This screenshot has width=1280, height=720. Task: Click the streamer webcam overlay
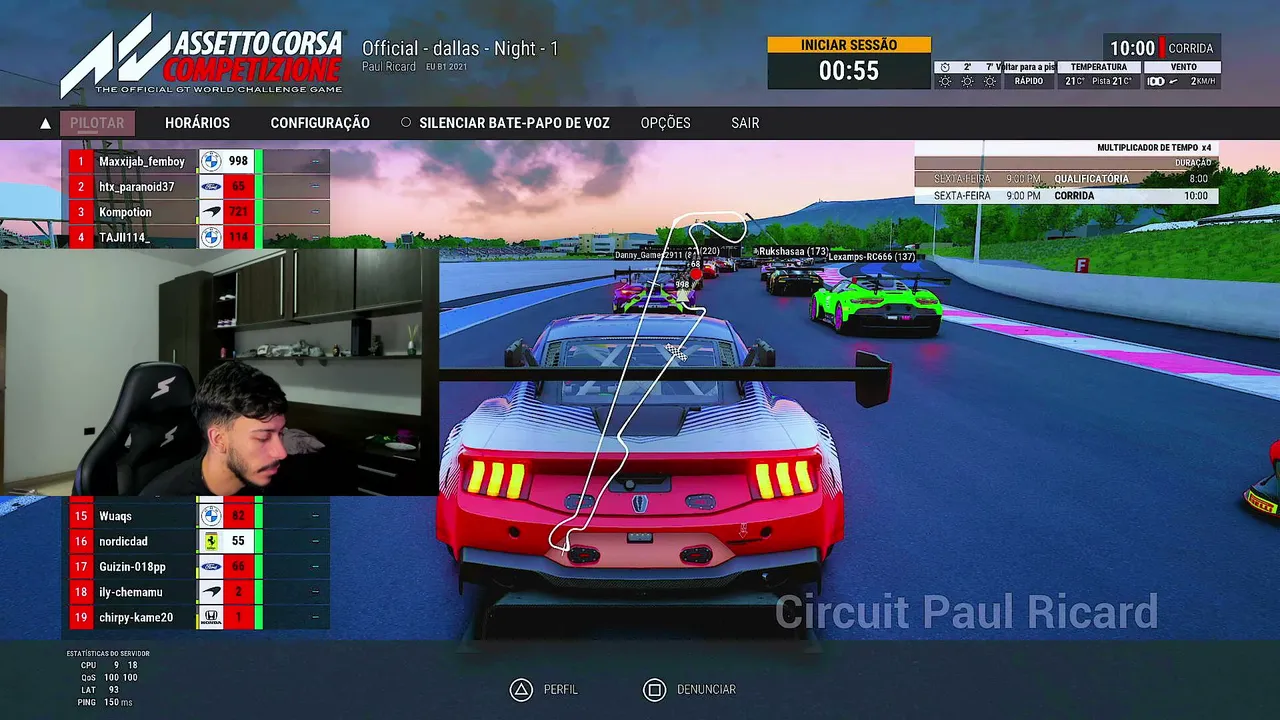(x=219, y=372)
